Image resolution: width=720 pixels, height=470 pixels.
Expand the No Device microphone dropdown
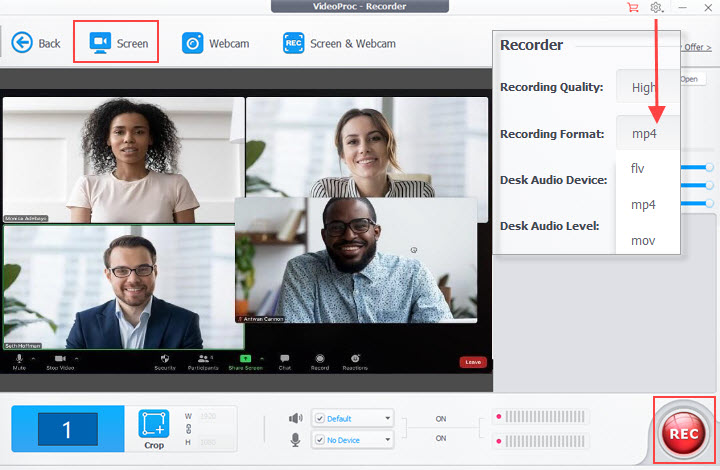(x=388, y=440)
